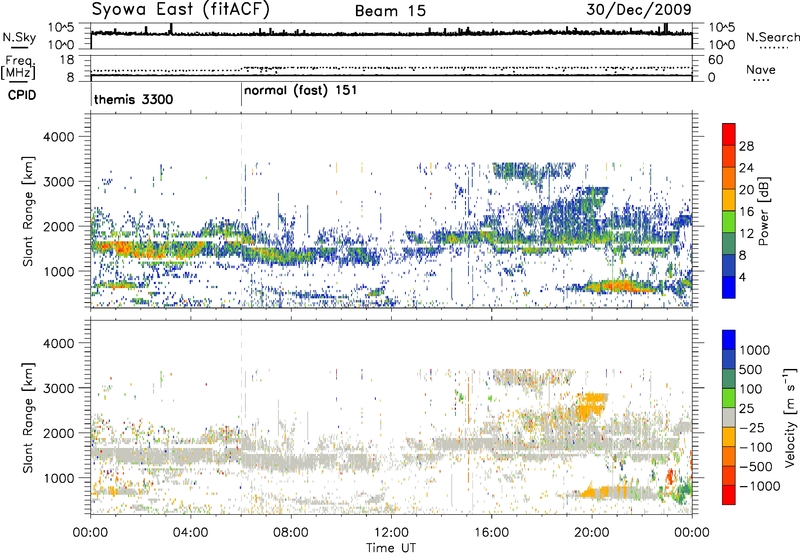This screenshot has width=800, height=554.
Task: Click the '60' tick on the Nave axis
Action: [x=715, y=60]
